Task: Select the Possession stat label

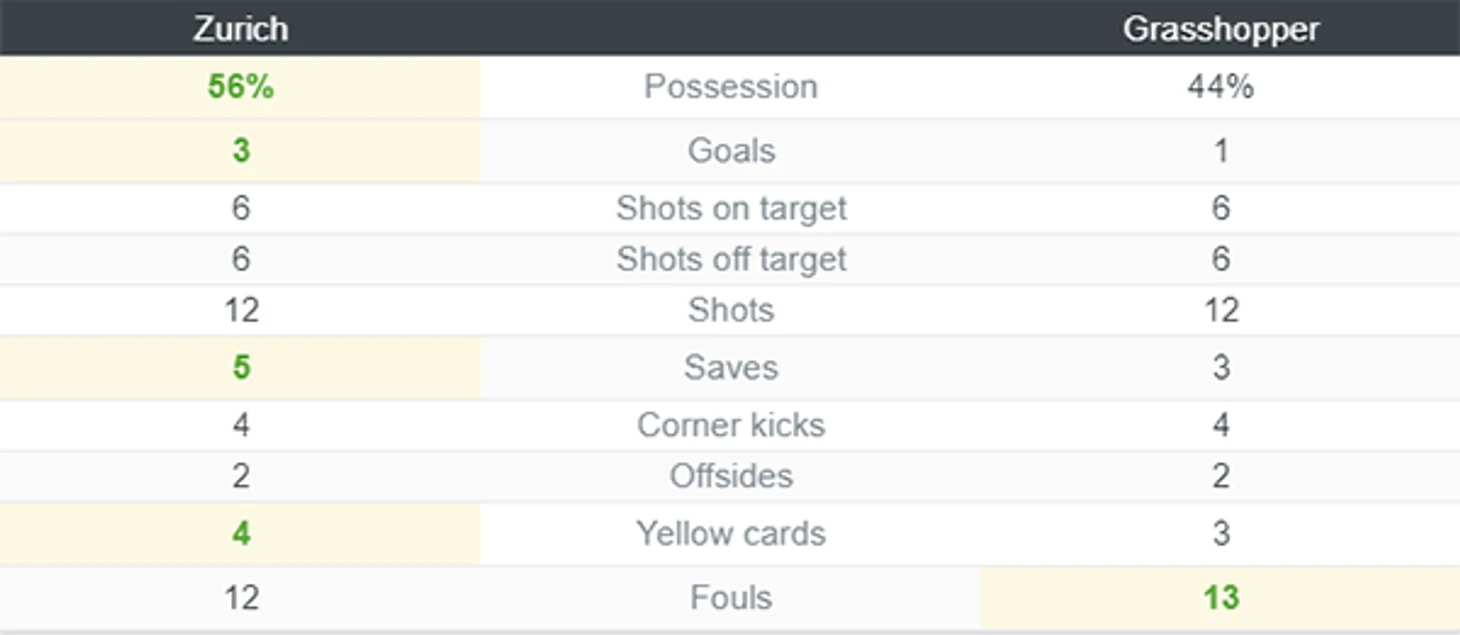Action: pyautogui.click(x=730, y=87)
